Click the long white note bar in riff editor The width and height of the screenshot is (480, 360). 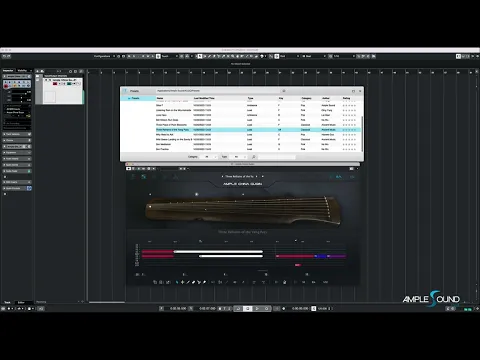pyautogui.click(x=218, y=252)
